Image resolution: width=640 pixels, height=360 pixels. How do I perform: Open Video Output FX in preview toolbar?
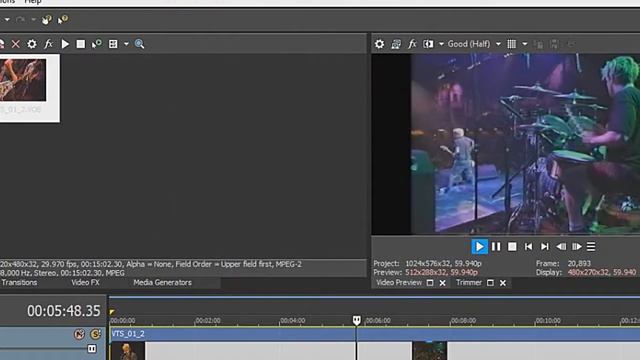tap(412, 44)
